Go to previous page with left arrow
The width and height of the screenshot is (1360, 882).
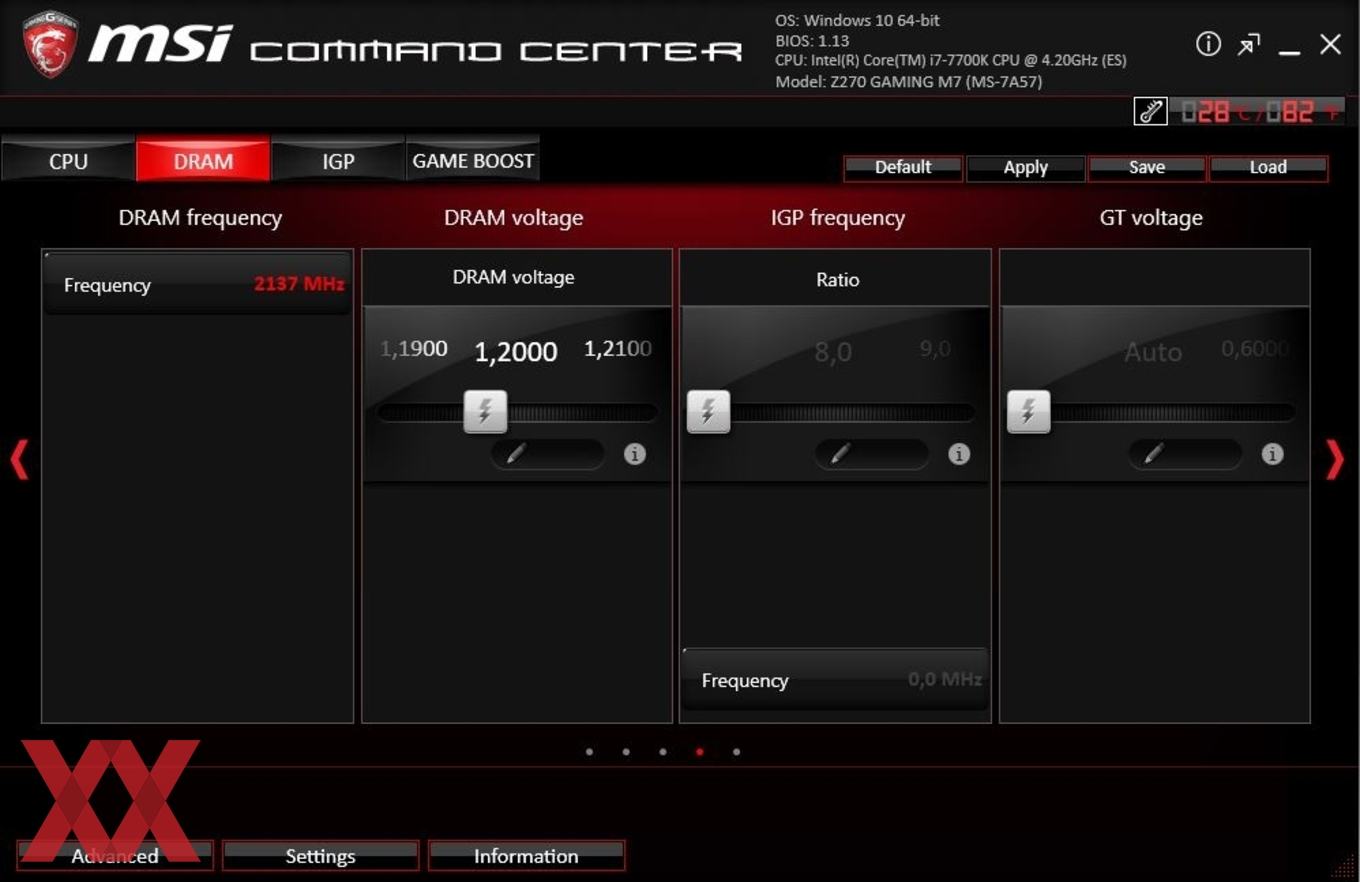pyautogui.click(x=19, y=460)
